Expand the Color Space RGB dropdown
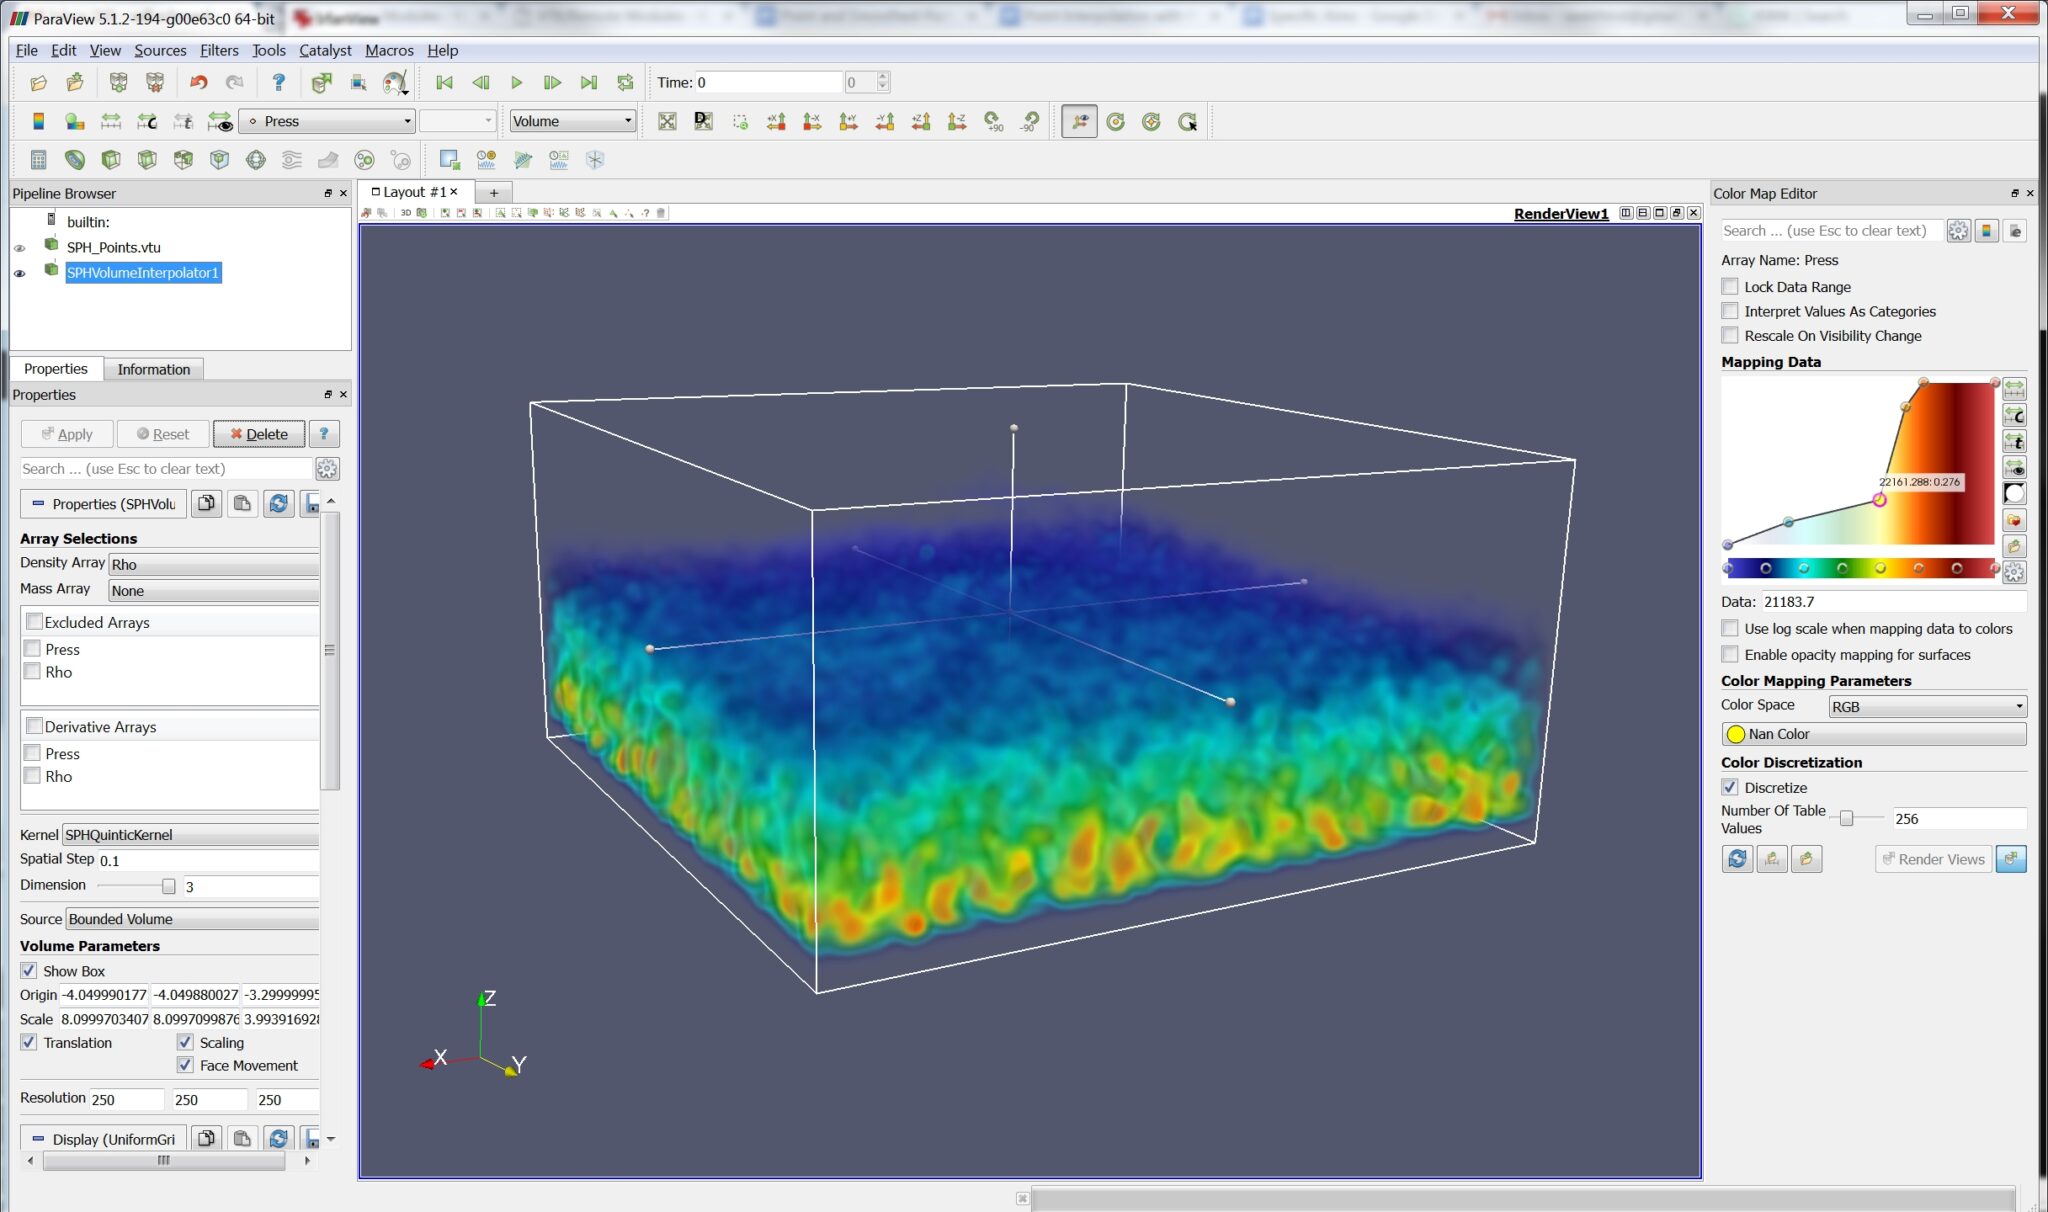This screenshot has height=1212, width=2048. pyautogui.click(x=1927, y=706)
